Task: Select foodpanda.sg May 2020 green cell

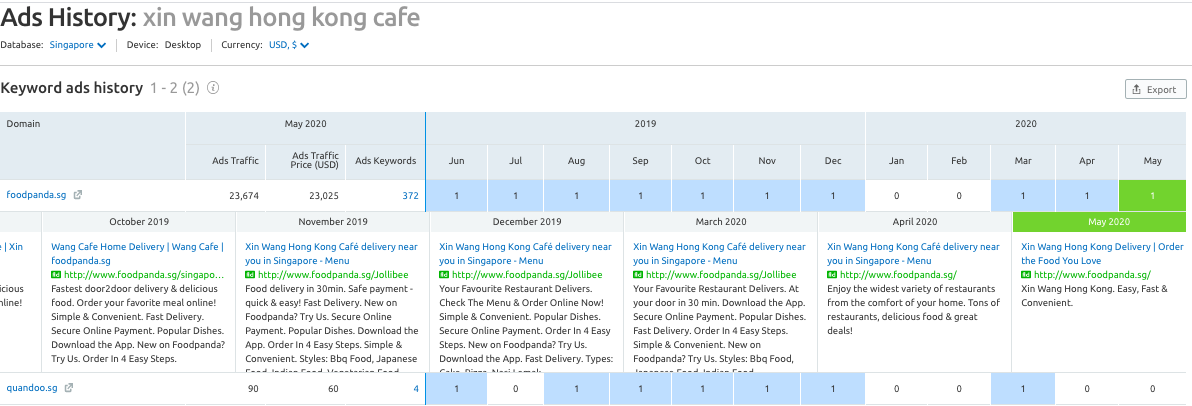Action: click(1152, 196)
